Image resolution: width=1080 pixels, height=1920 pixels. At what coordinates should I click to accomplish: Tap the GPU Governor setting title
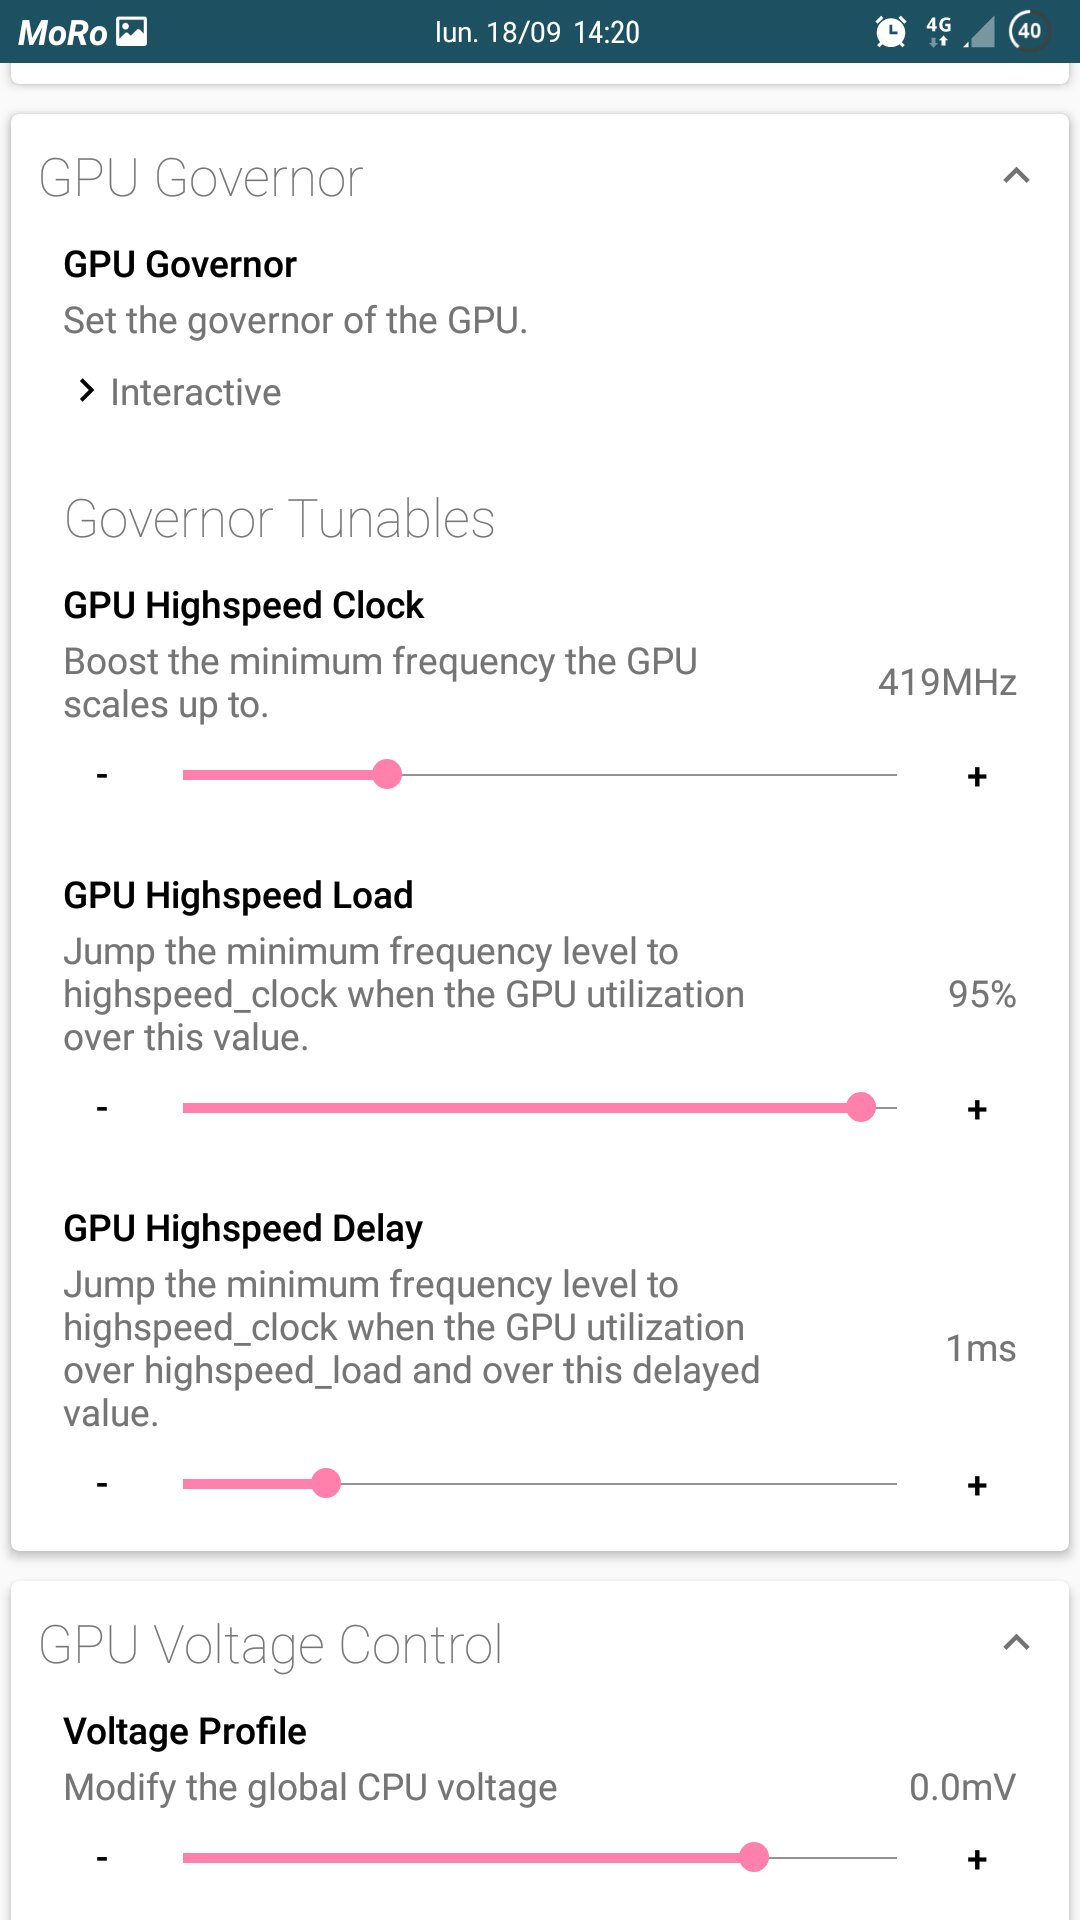click(x=180, y=265)
